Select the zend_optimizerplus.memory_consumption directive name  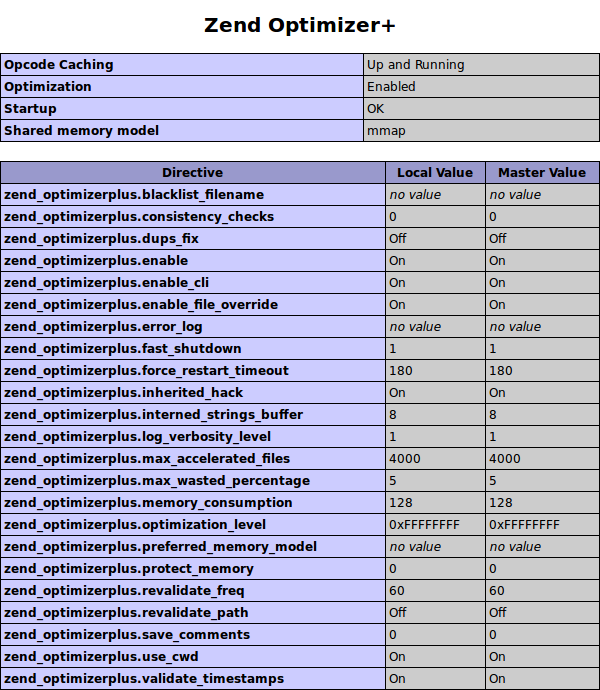pyautogui.click(x=148, y=503)
